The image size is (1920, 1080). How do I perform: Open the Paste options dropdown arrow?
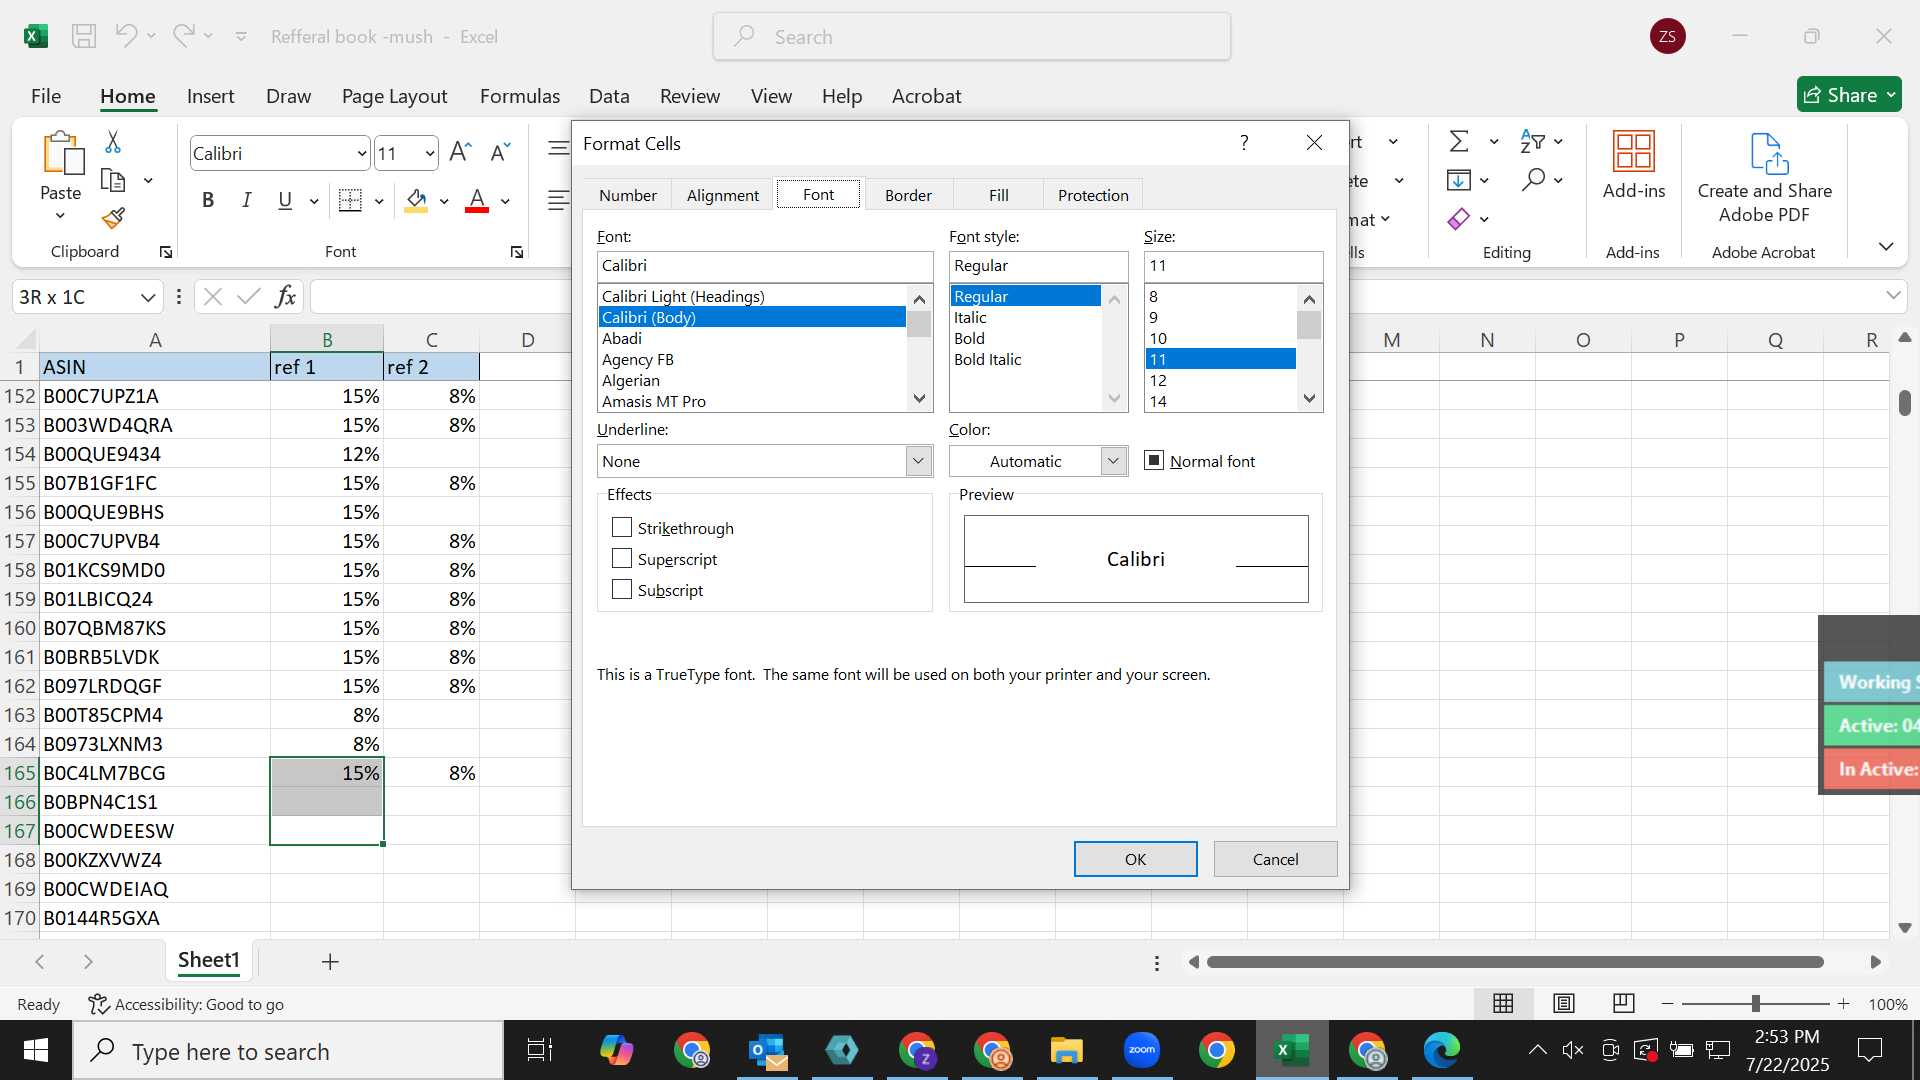click(60, 216)
